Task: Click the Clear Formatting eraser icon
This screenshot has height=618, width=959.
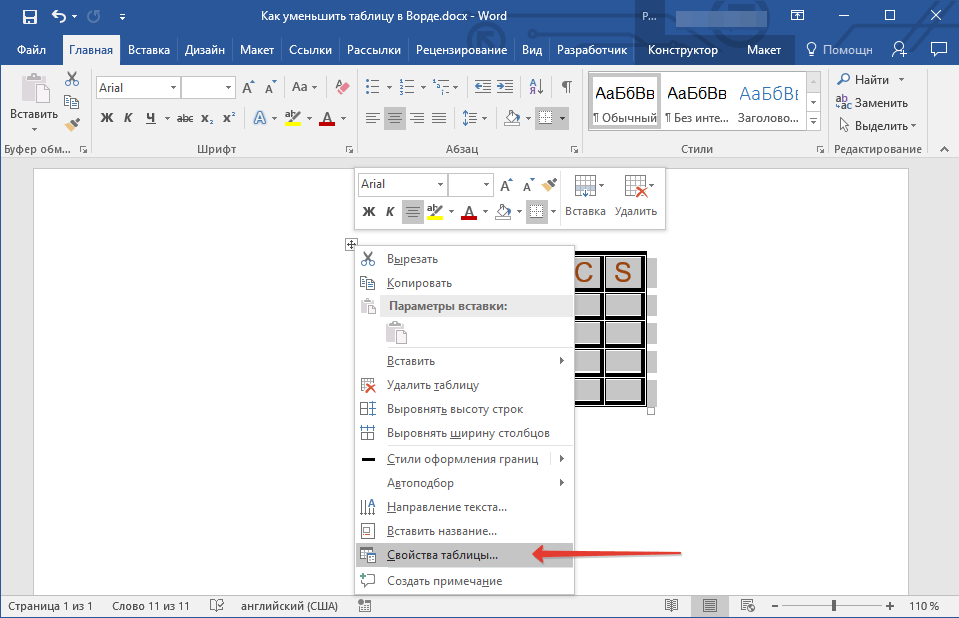Action: tap(344, 88)
